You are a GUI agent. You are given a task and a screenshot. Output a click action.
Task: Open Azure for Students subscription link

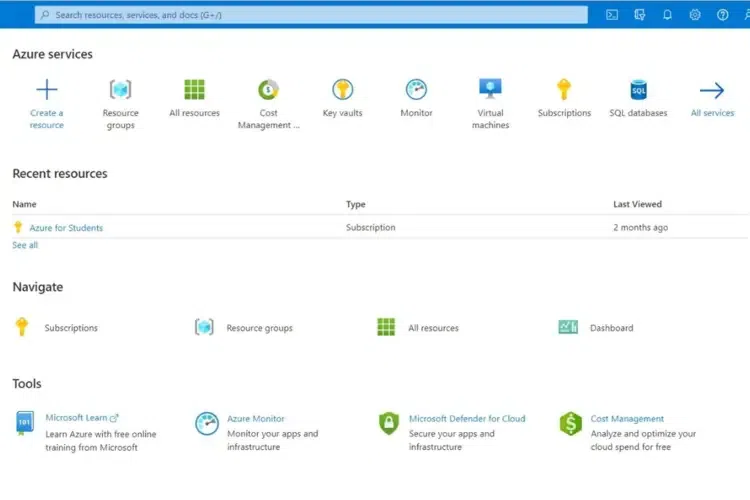66,228
